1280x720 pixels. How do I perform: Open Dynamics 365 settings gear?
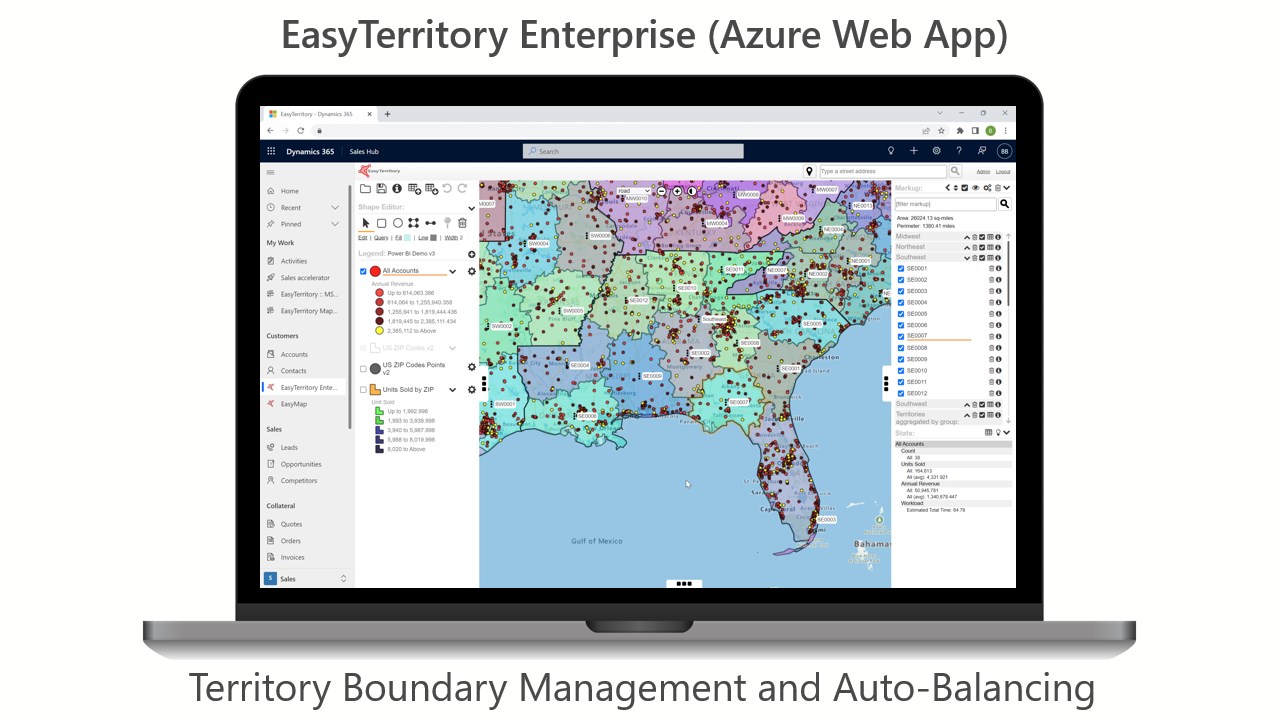[x=937, y=151]
